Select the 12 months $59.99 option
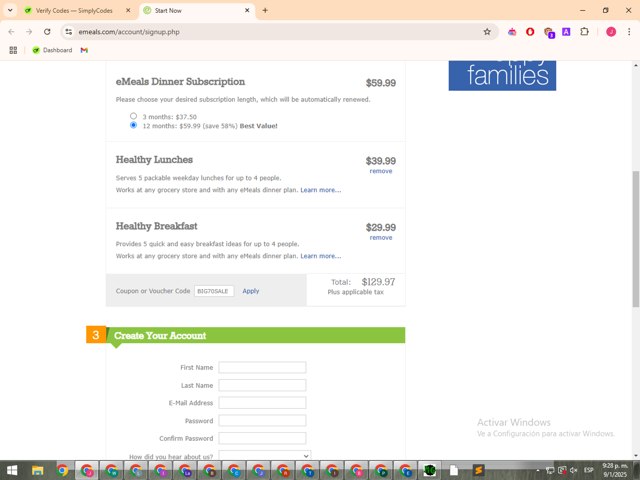The height and width of the screenshot is (480, 640). click(133, 125)
